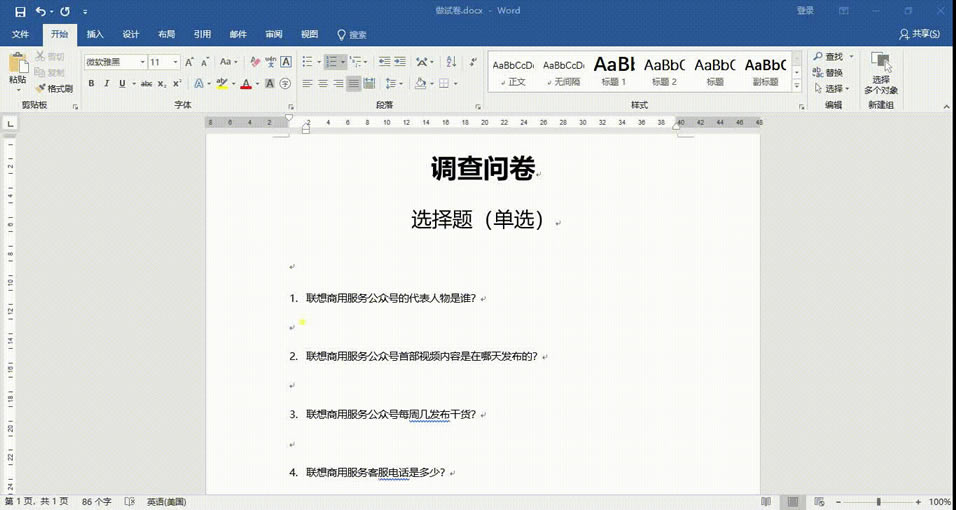This screenshot has height=510, width=956.
Task: Click the Save icon in quick access toolbar
Action: click(x=20, y=12)
